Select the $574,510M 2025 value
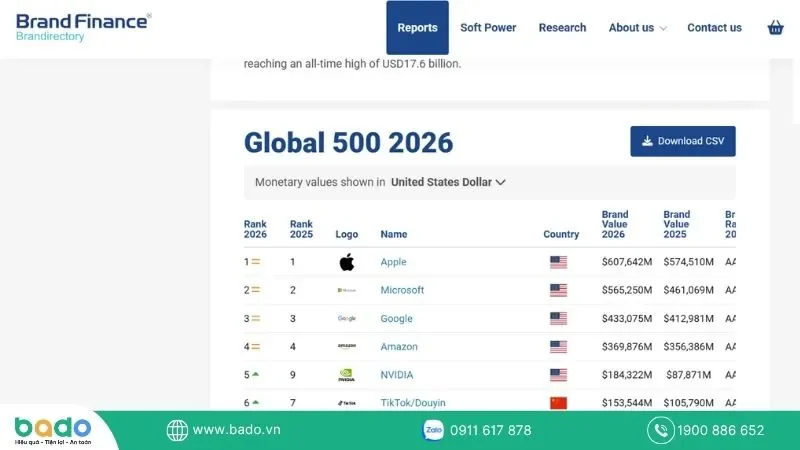This screenshot has width=800, height=450. pos(688,262)
